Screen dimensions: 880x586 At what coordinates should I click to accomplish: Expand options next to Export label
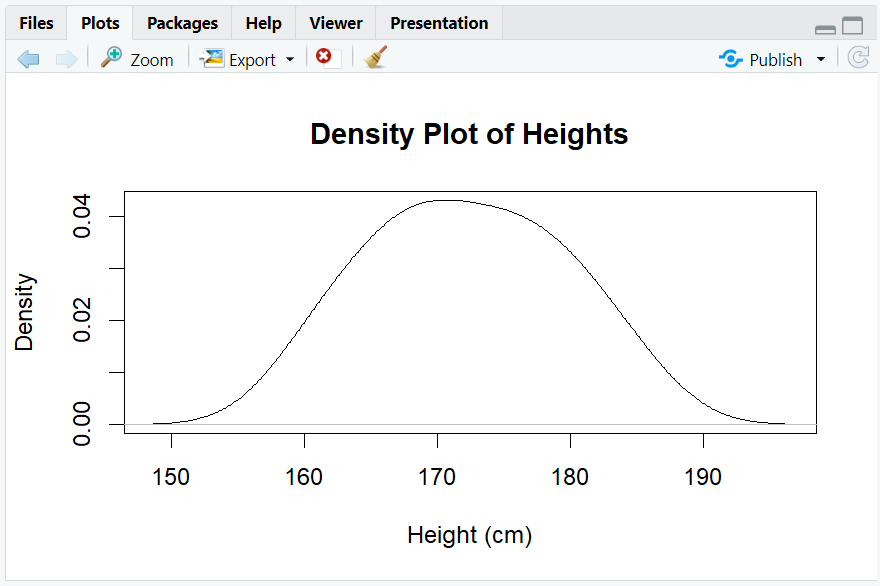click(x=289, y=58)
